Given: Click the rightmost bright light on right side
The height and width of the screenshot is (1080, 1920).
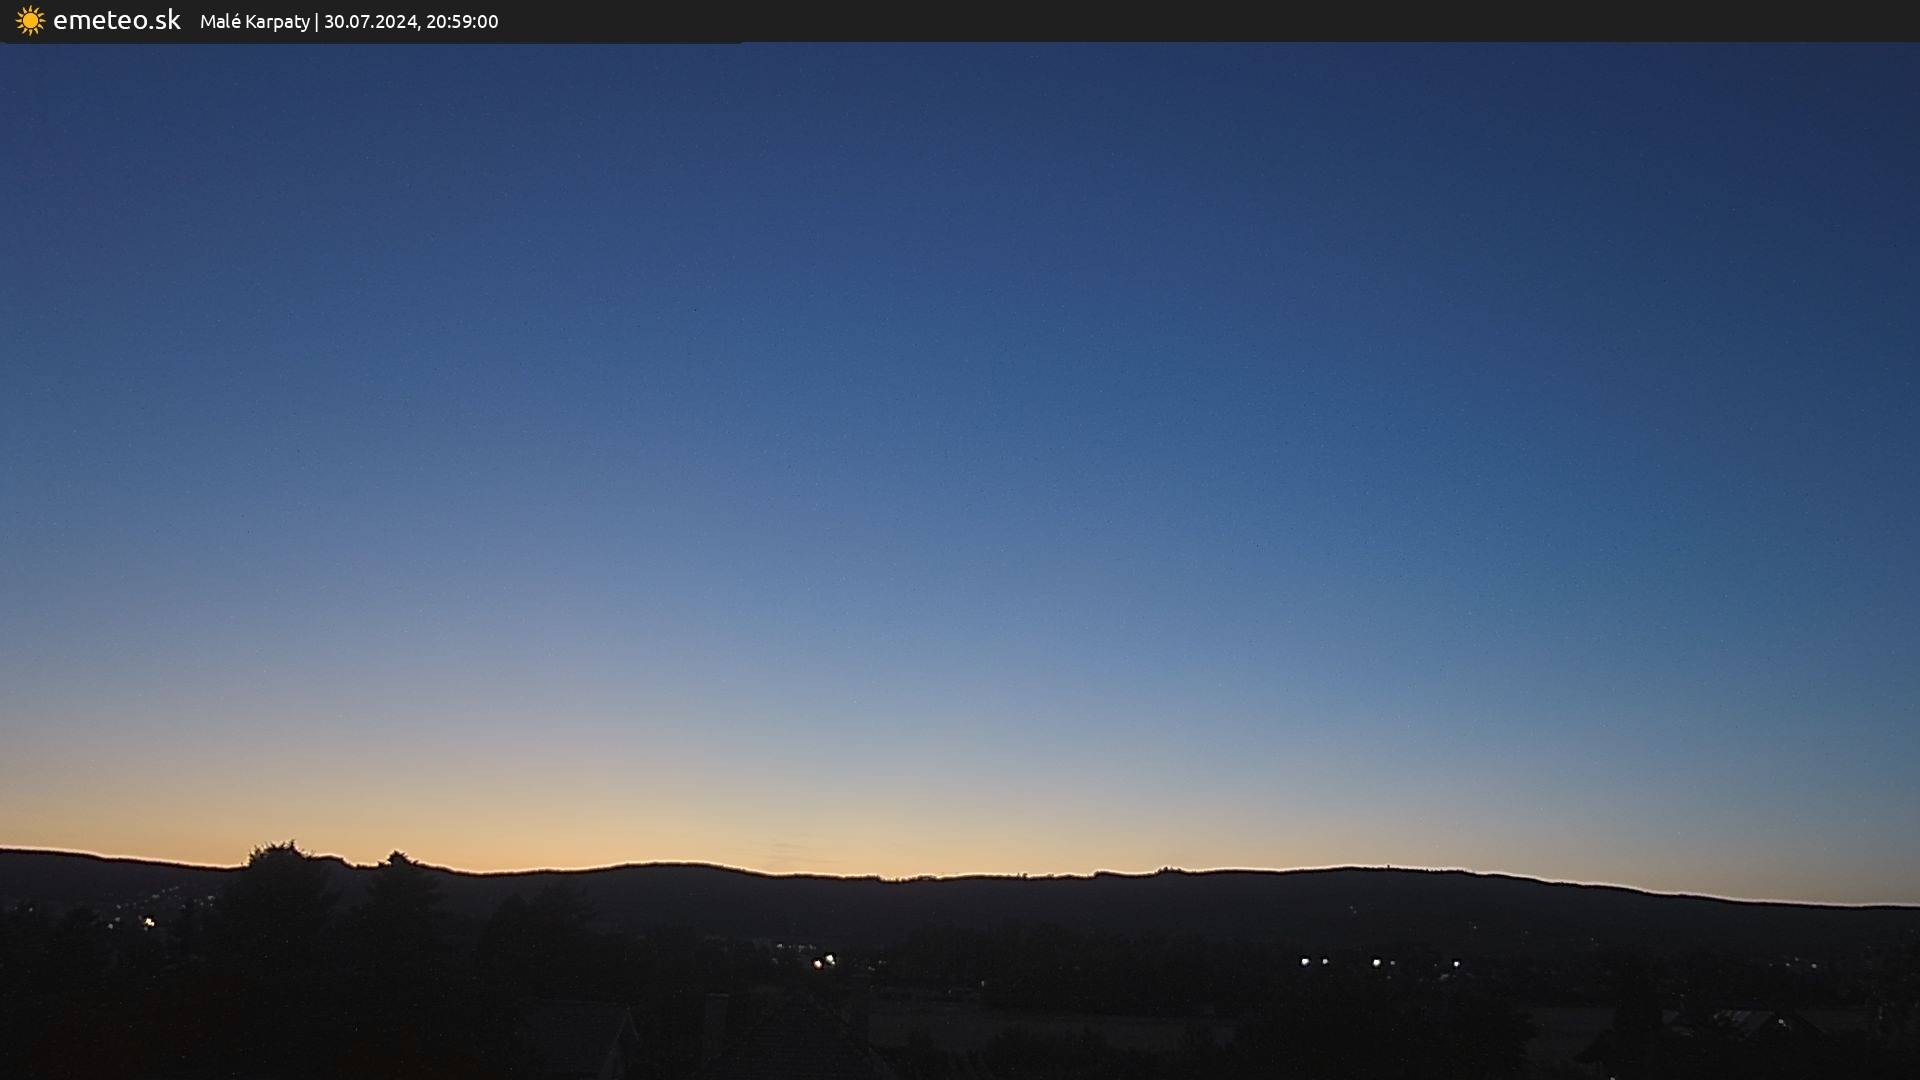Looking at the screenshot, I should coord(1456,964).
